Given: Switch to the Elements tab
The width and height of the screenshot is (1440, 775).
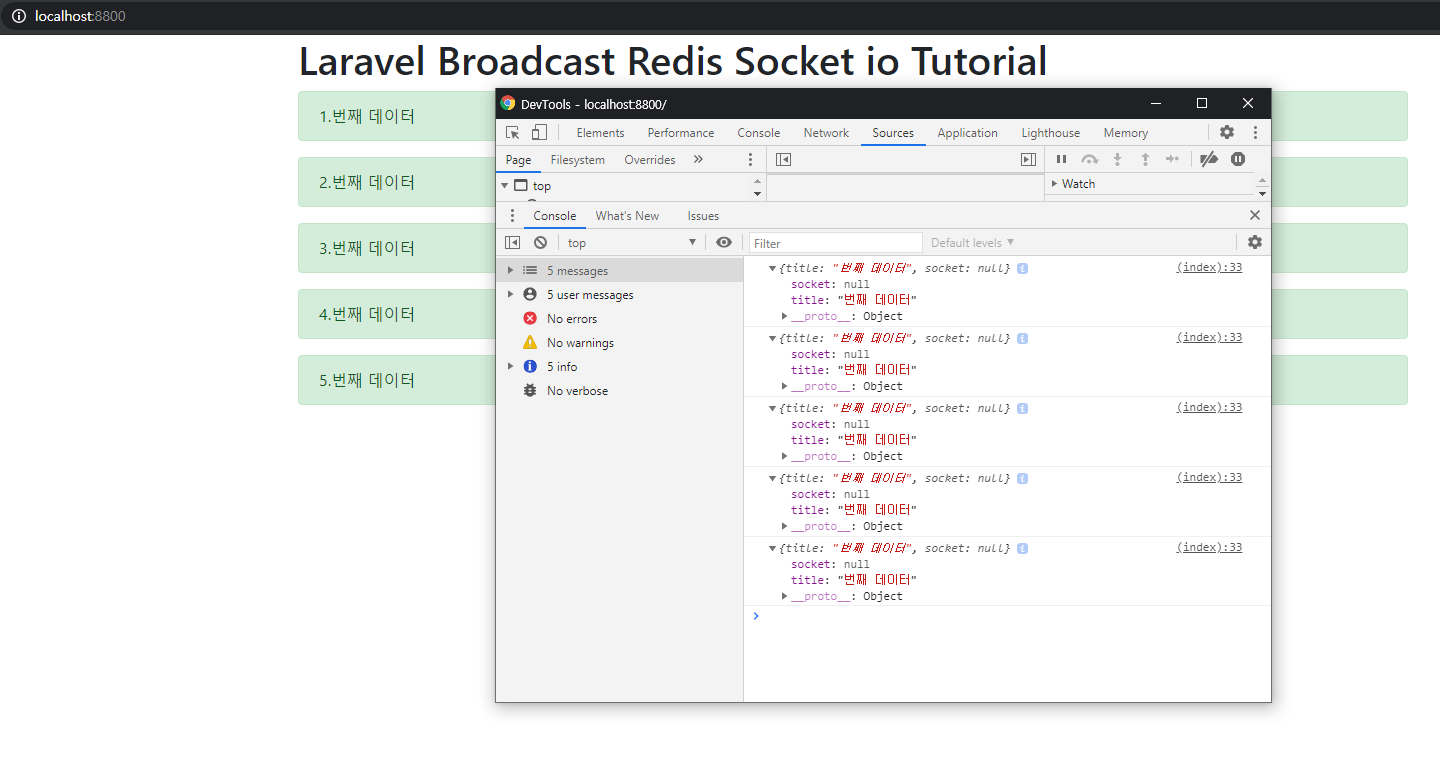Looking at the screenshot, I should [600, 132].
